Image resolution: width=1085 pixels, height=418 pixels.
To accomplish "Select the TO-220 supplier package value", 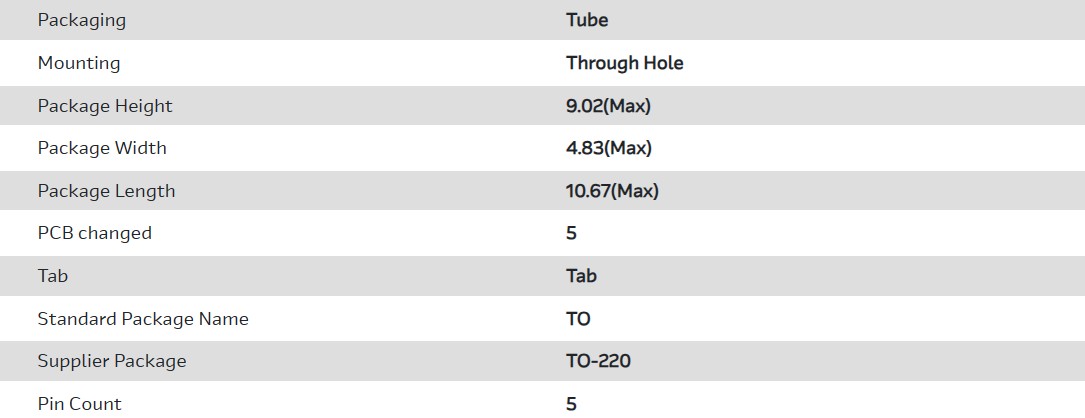I will pyautogui.click(x=598, y=361).
